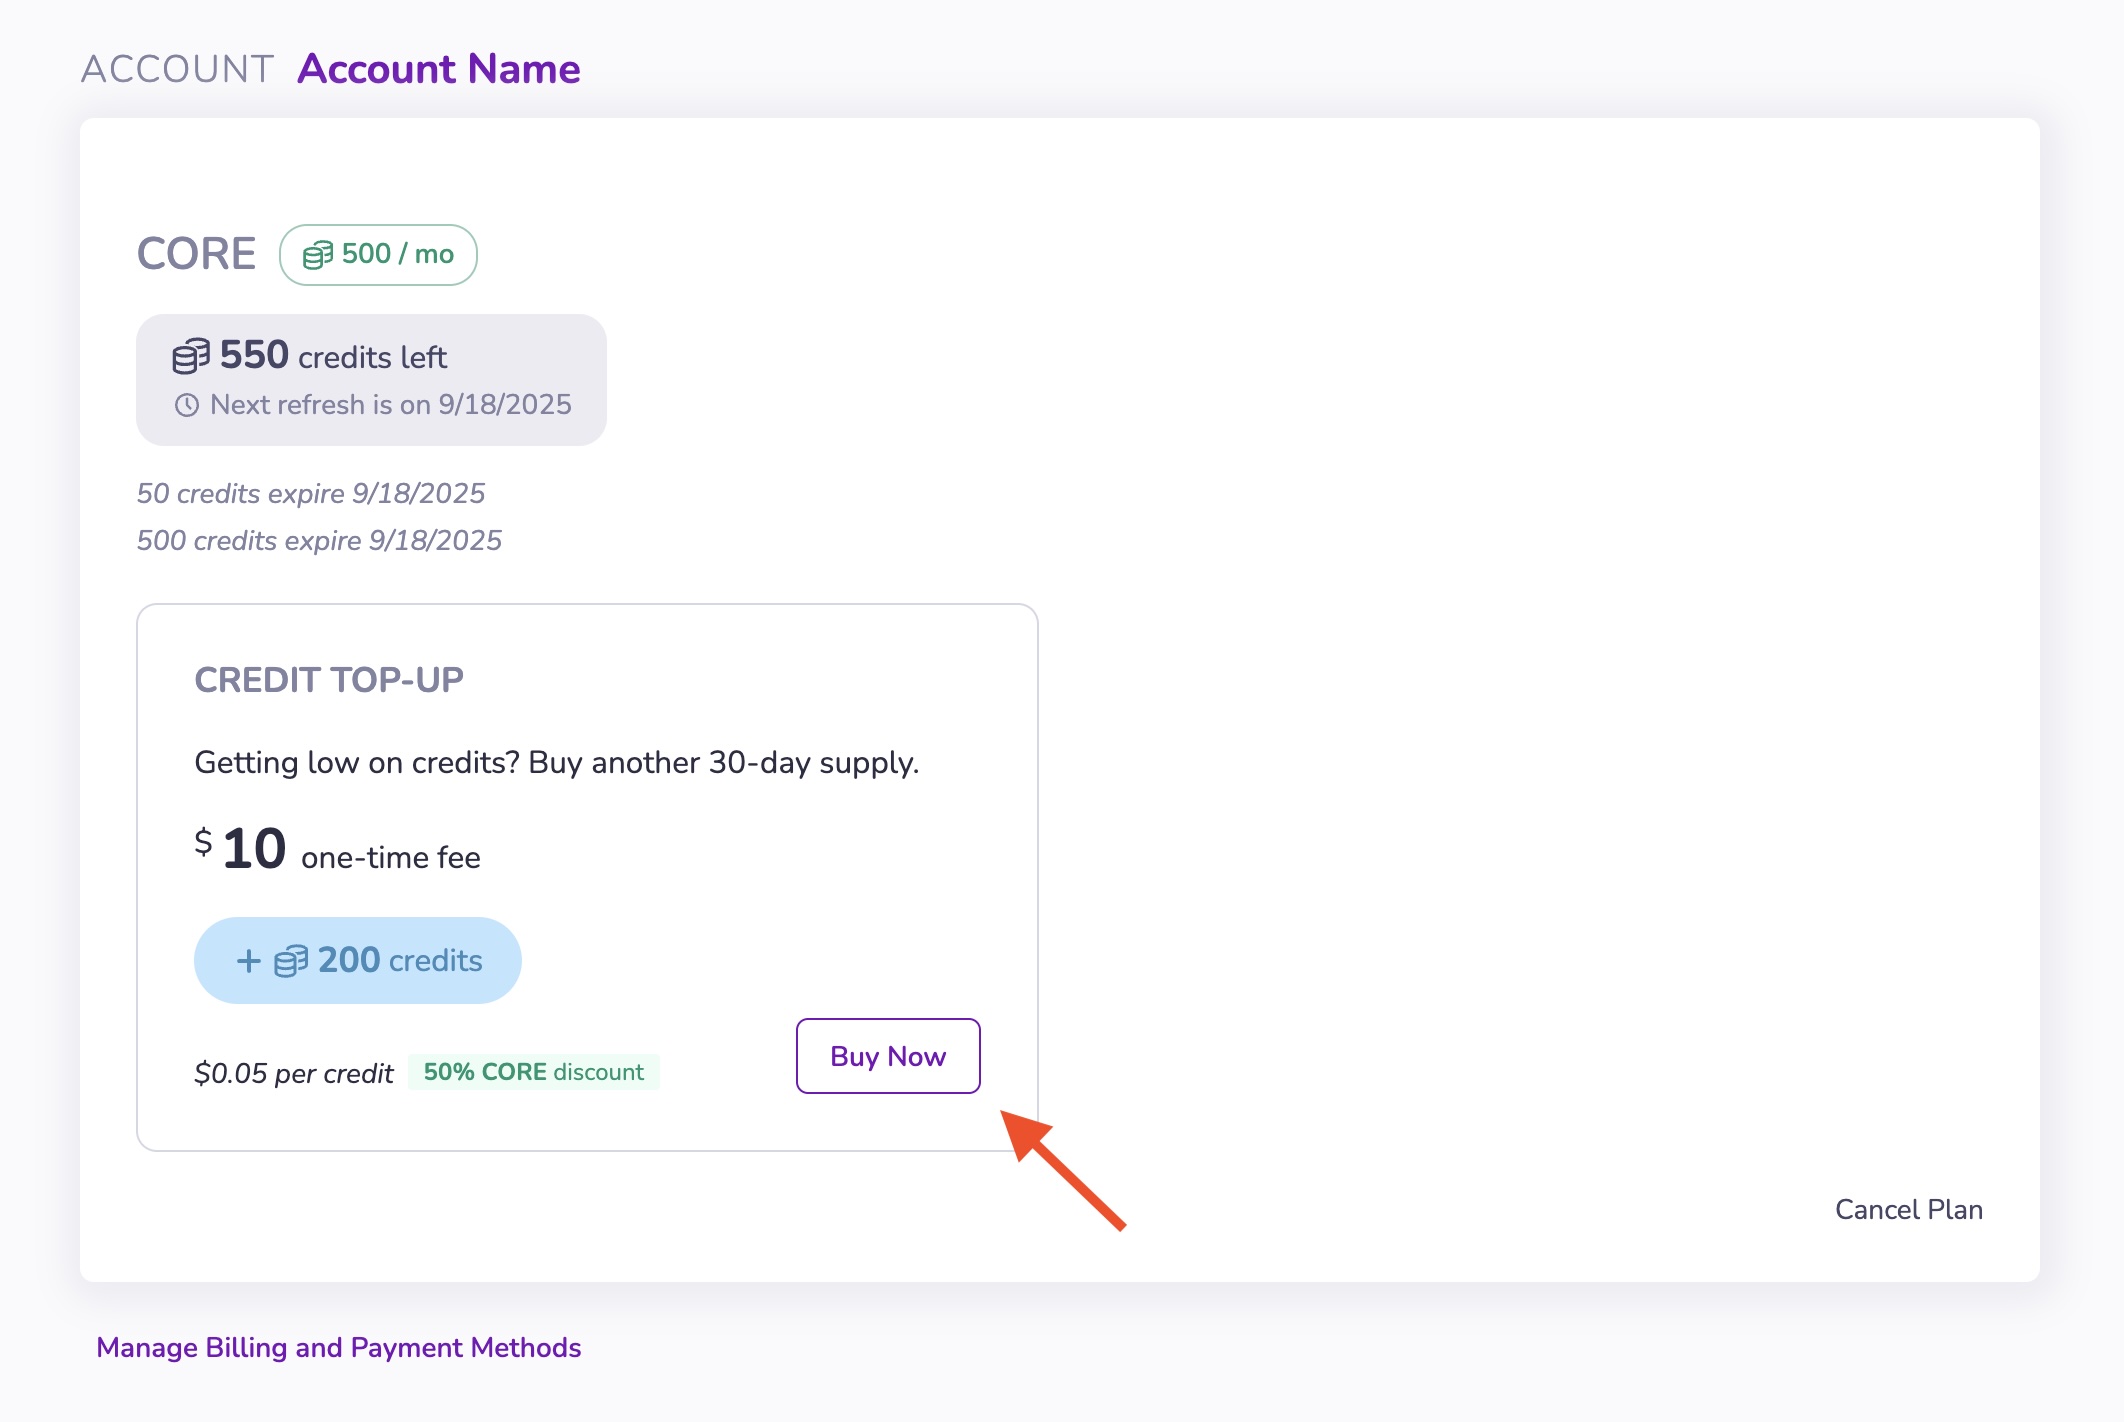Click the clock icon near next refresh date

tap(186, 405)
